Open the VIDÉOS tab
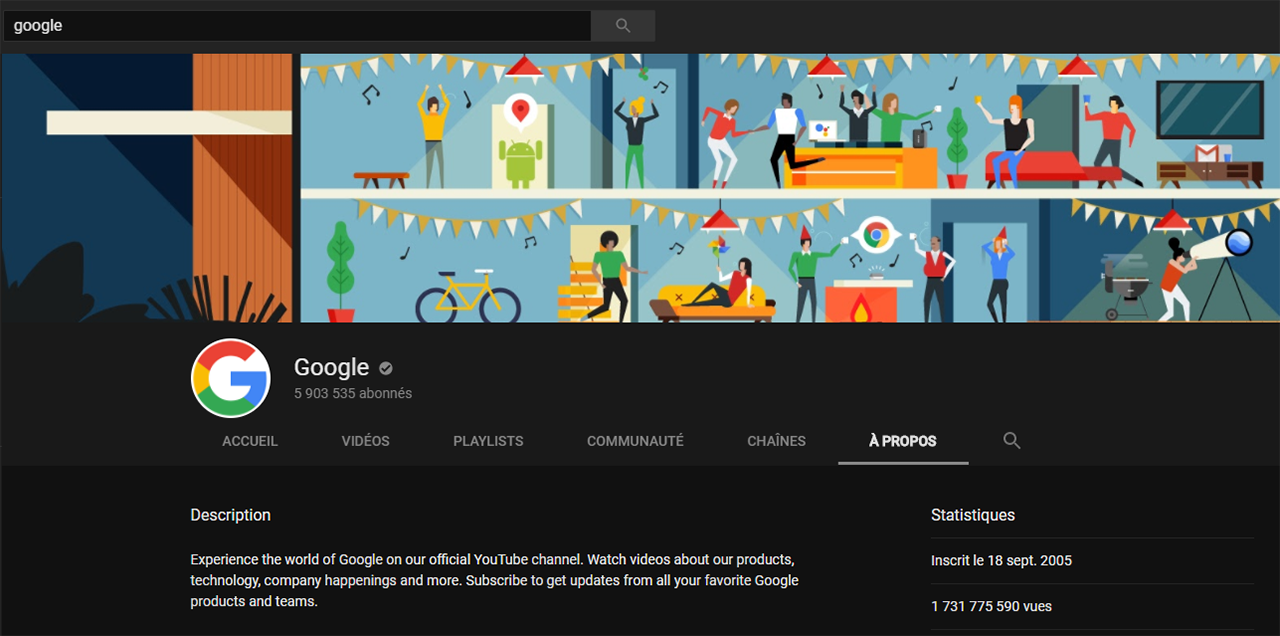The image size is (1280, 636). [365, 441]
